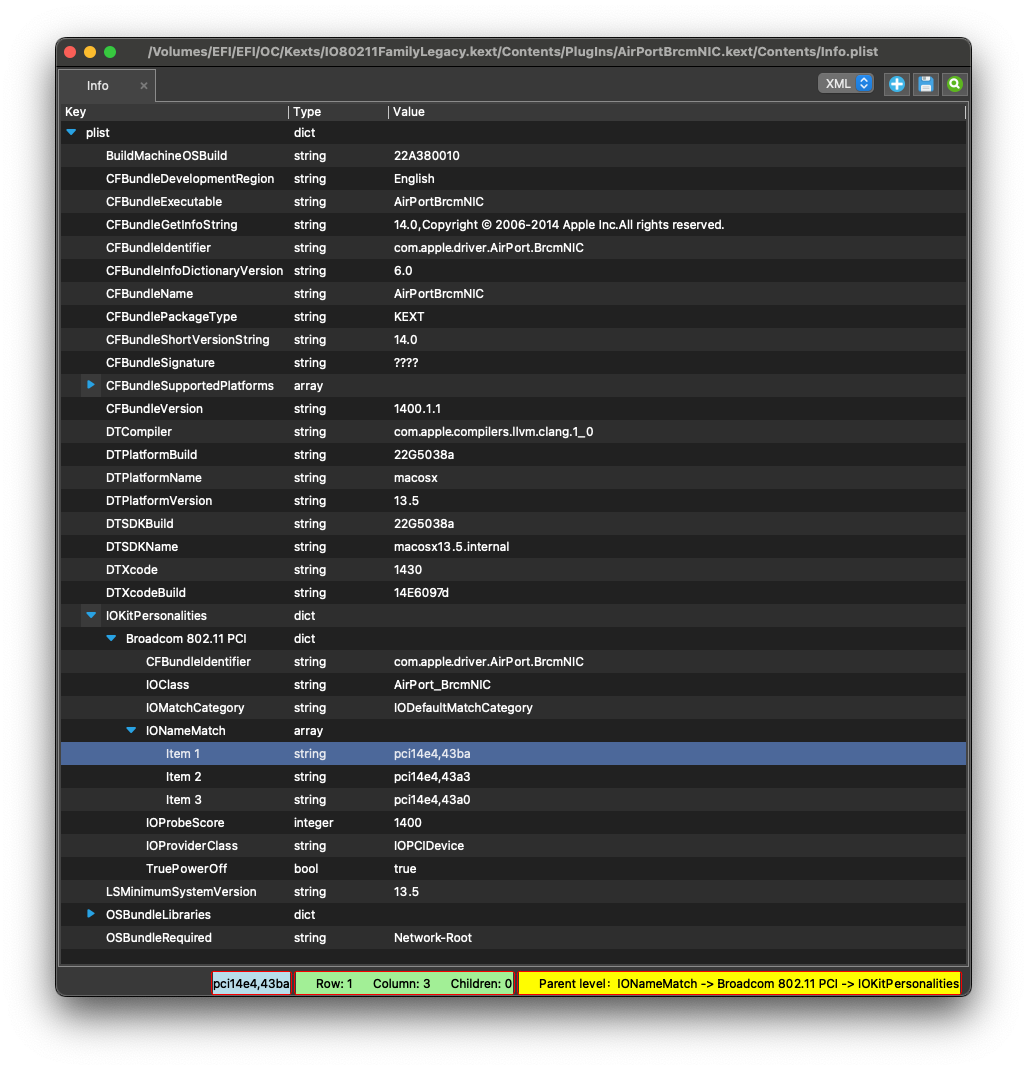
Task: Collapse the IONameMatch array
Action: click(x=131, y=731)
